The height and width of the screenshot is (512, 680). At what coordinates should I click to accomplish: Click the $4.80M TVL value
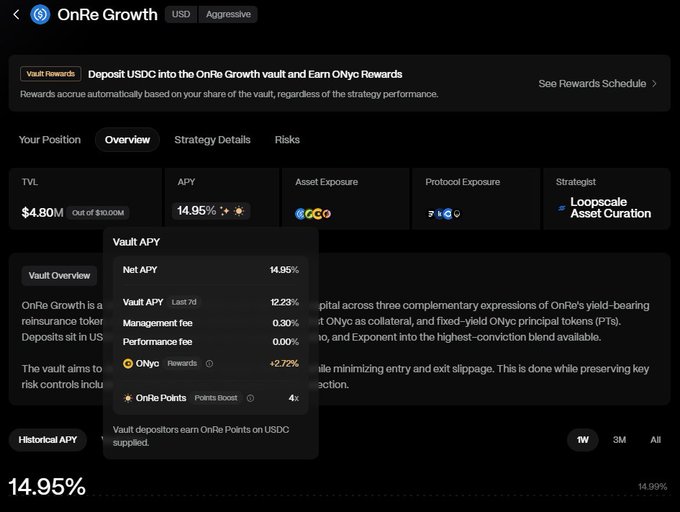[x=42, y=213]
